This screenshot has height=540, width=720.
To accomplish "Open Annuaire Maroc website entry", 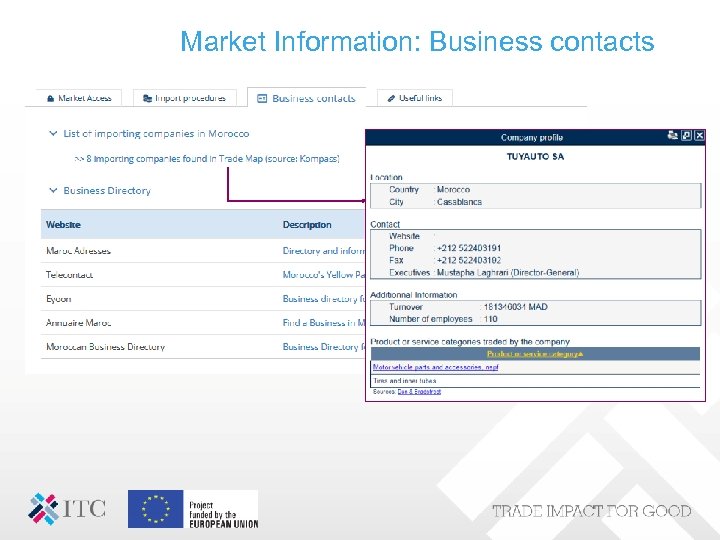I will pos(78,323).
